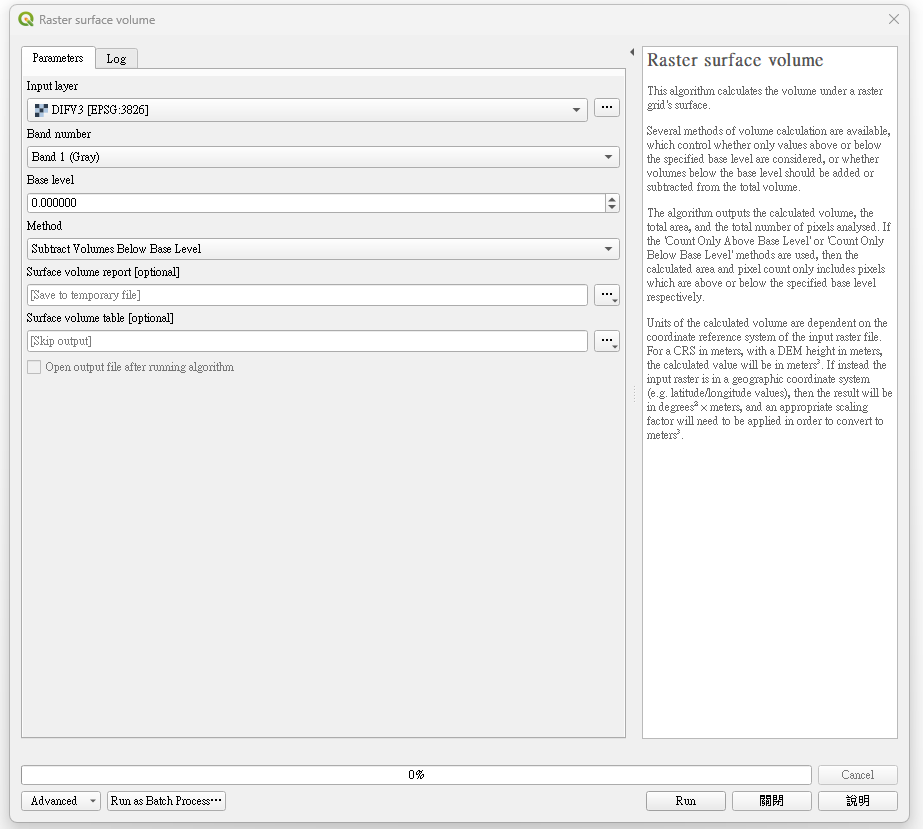923x829 pixels.
Task: Toggle Open output file after running algorithm
Action: coord(35,367)
